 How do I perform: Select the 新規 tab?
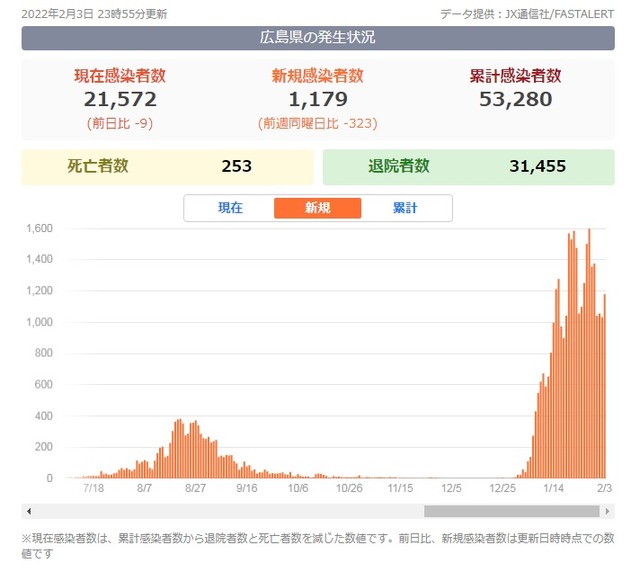coord(318,208)
